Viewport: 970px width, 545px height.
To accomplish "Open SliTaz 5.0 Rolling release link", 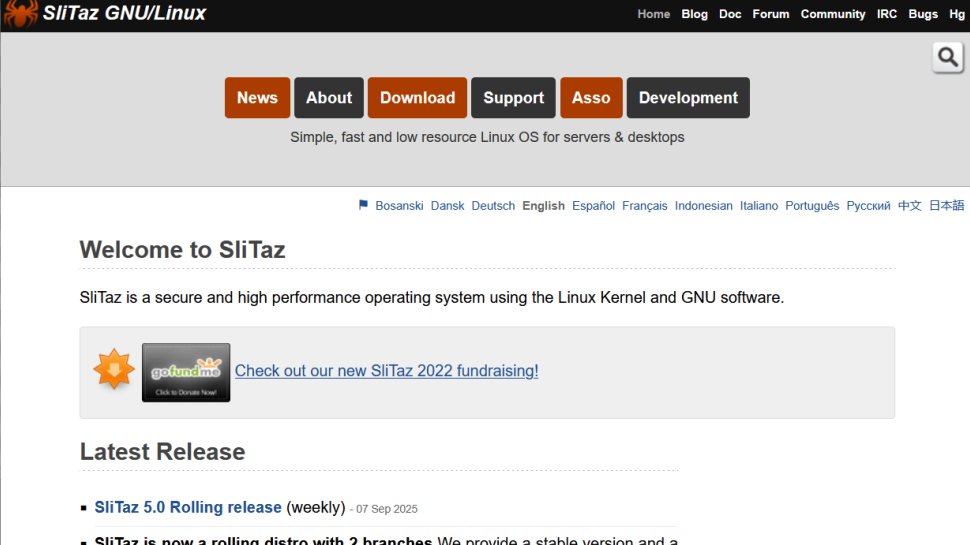I will pyautogui.click(x=188, y=507).
